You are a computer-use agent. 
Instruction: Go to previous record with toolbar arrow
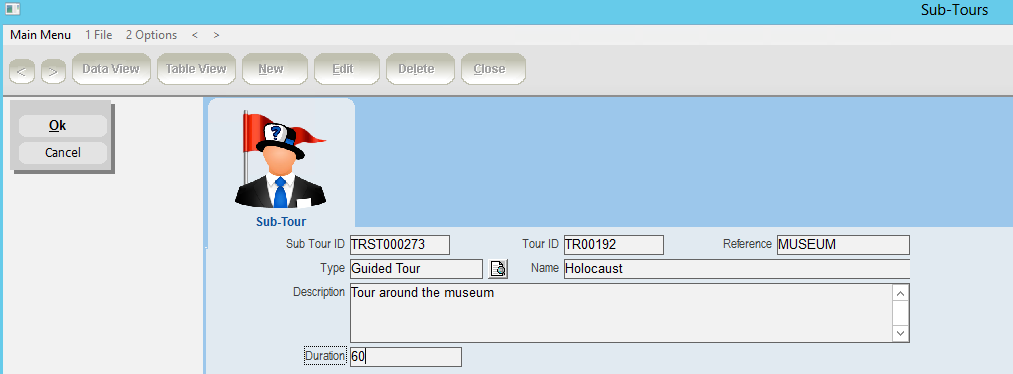[x=22, y=72]
